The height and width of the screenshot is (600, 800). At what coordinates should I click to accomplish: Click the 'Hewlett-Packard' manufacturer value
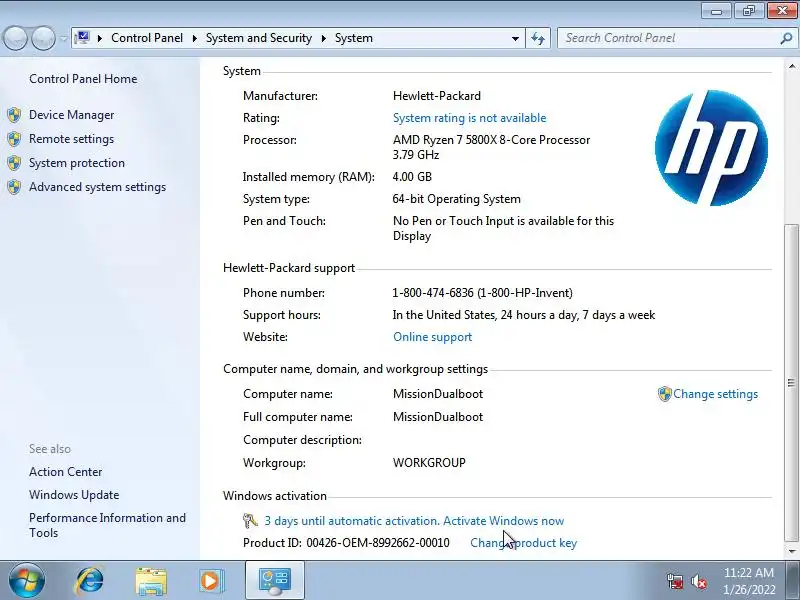click(437, 96)
